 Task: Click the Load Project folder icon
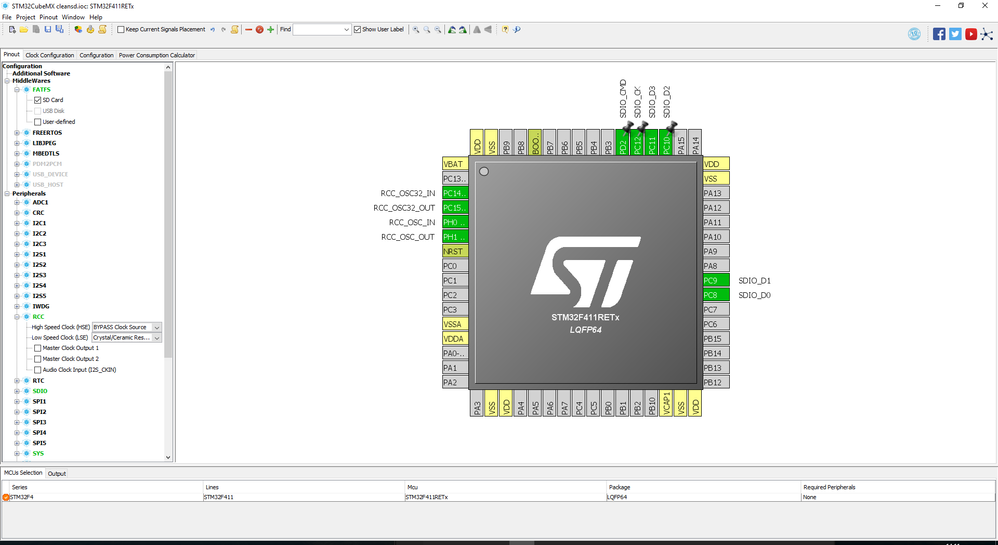point(24,29)
